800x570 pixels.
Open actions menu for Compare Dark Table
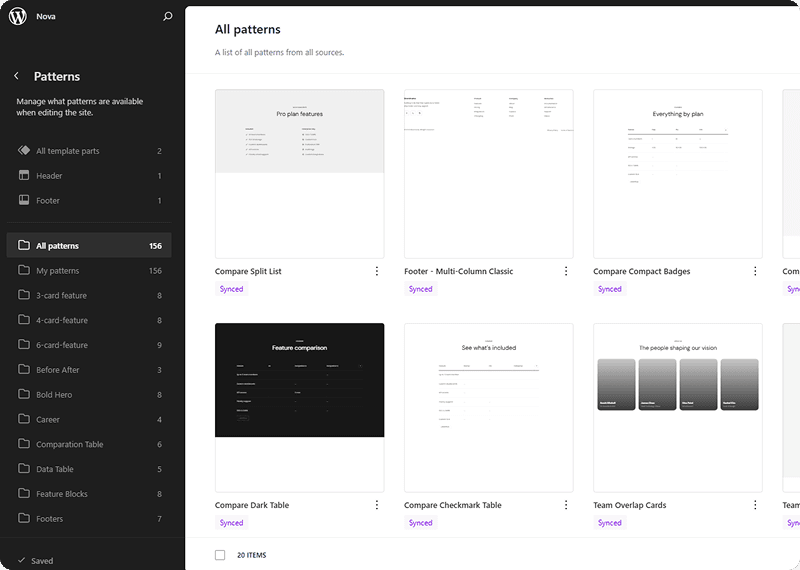(x=377, y=505)
